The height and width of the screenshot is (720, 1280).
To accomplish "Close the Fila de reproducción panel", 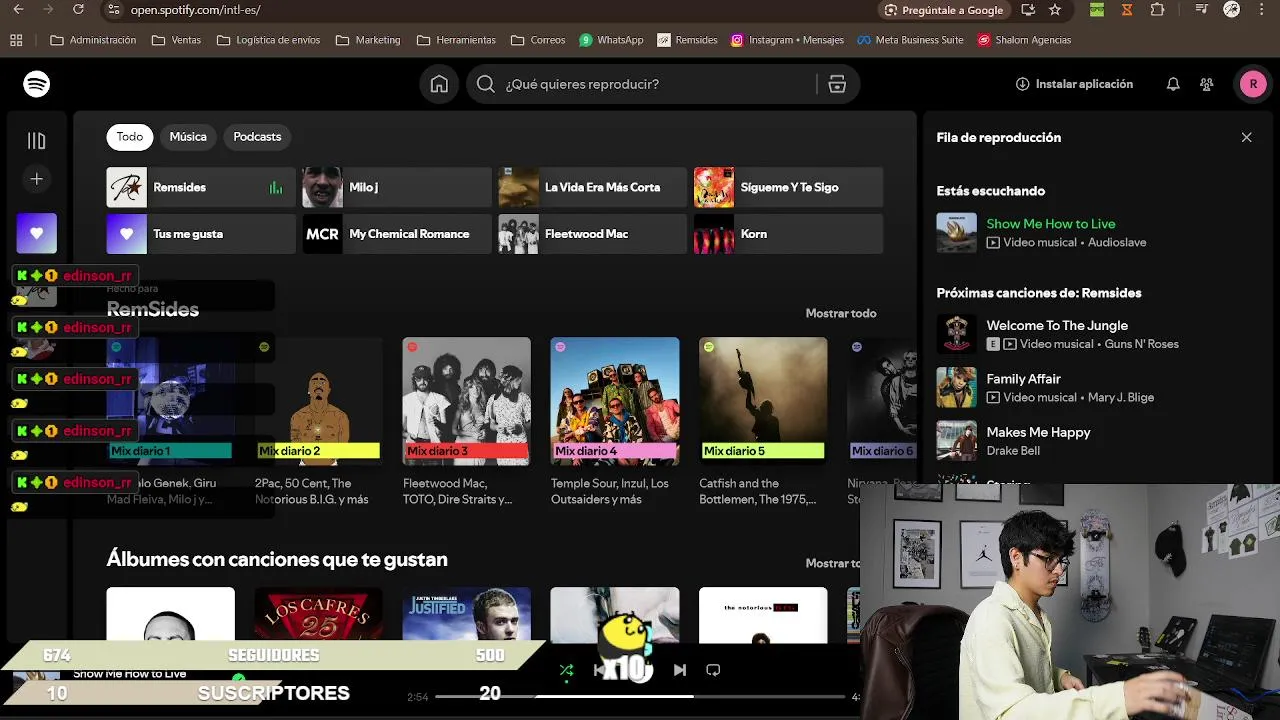I will pyautogui.click(x=1246, y=137).
